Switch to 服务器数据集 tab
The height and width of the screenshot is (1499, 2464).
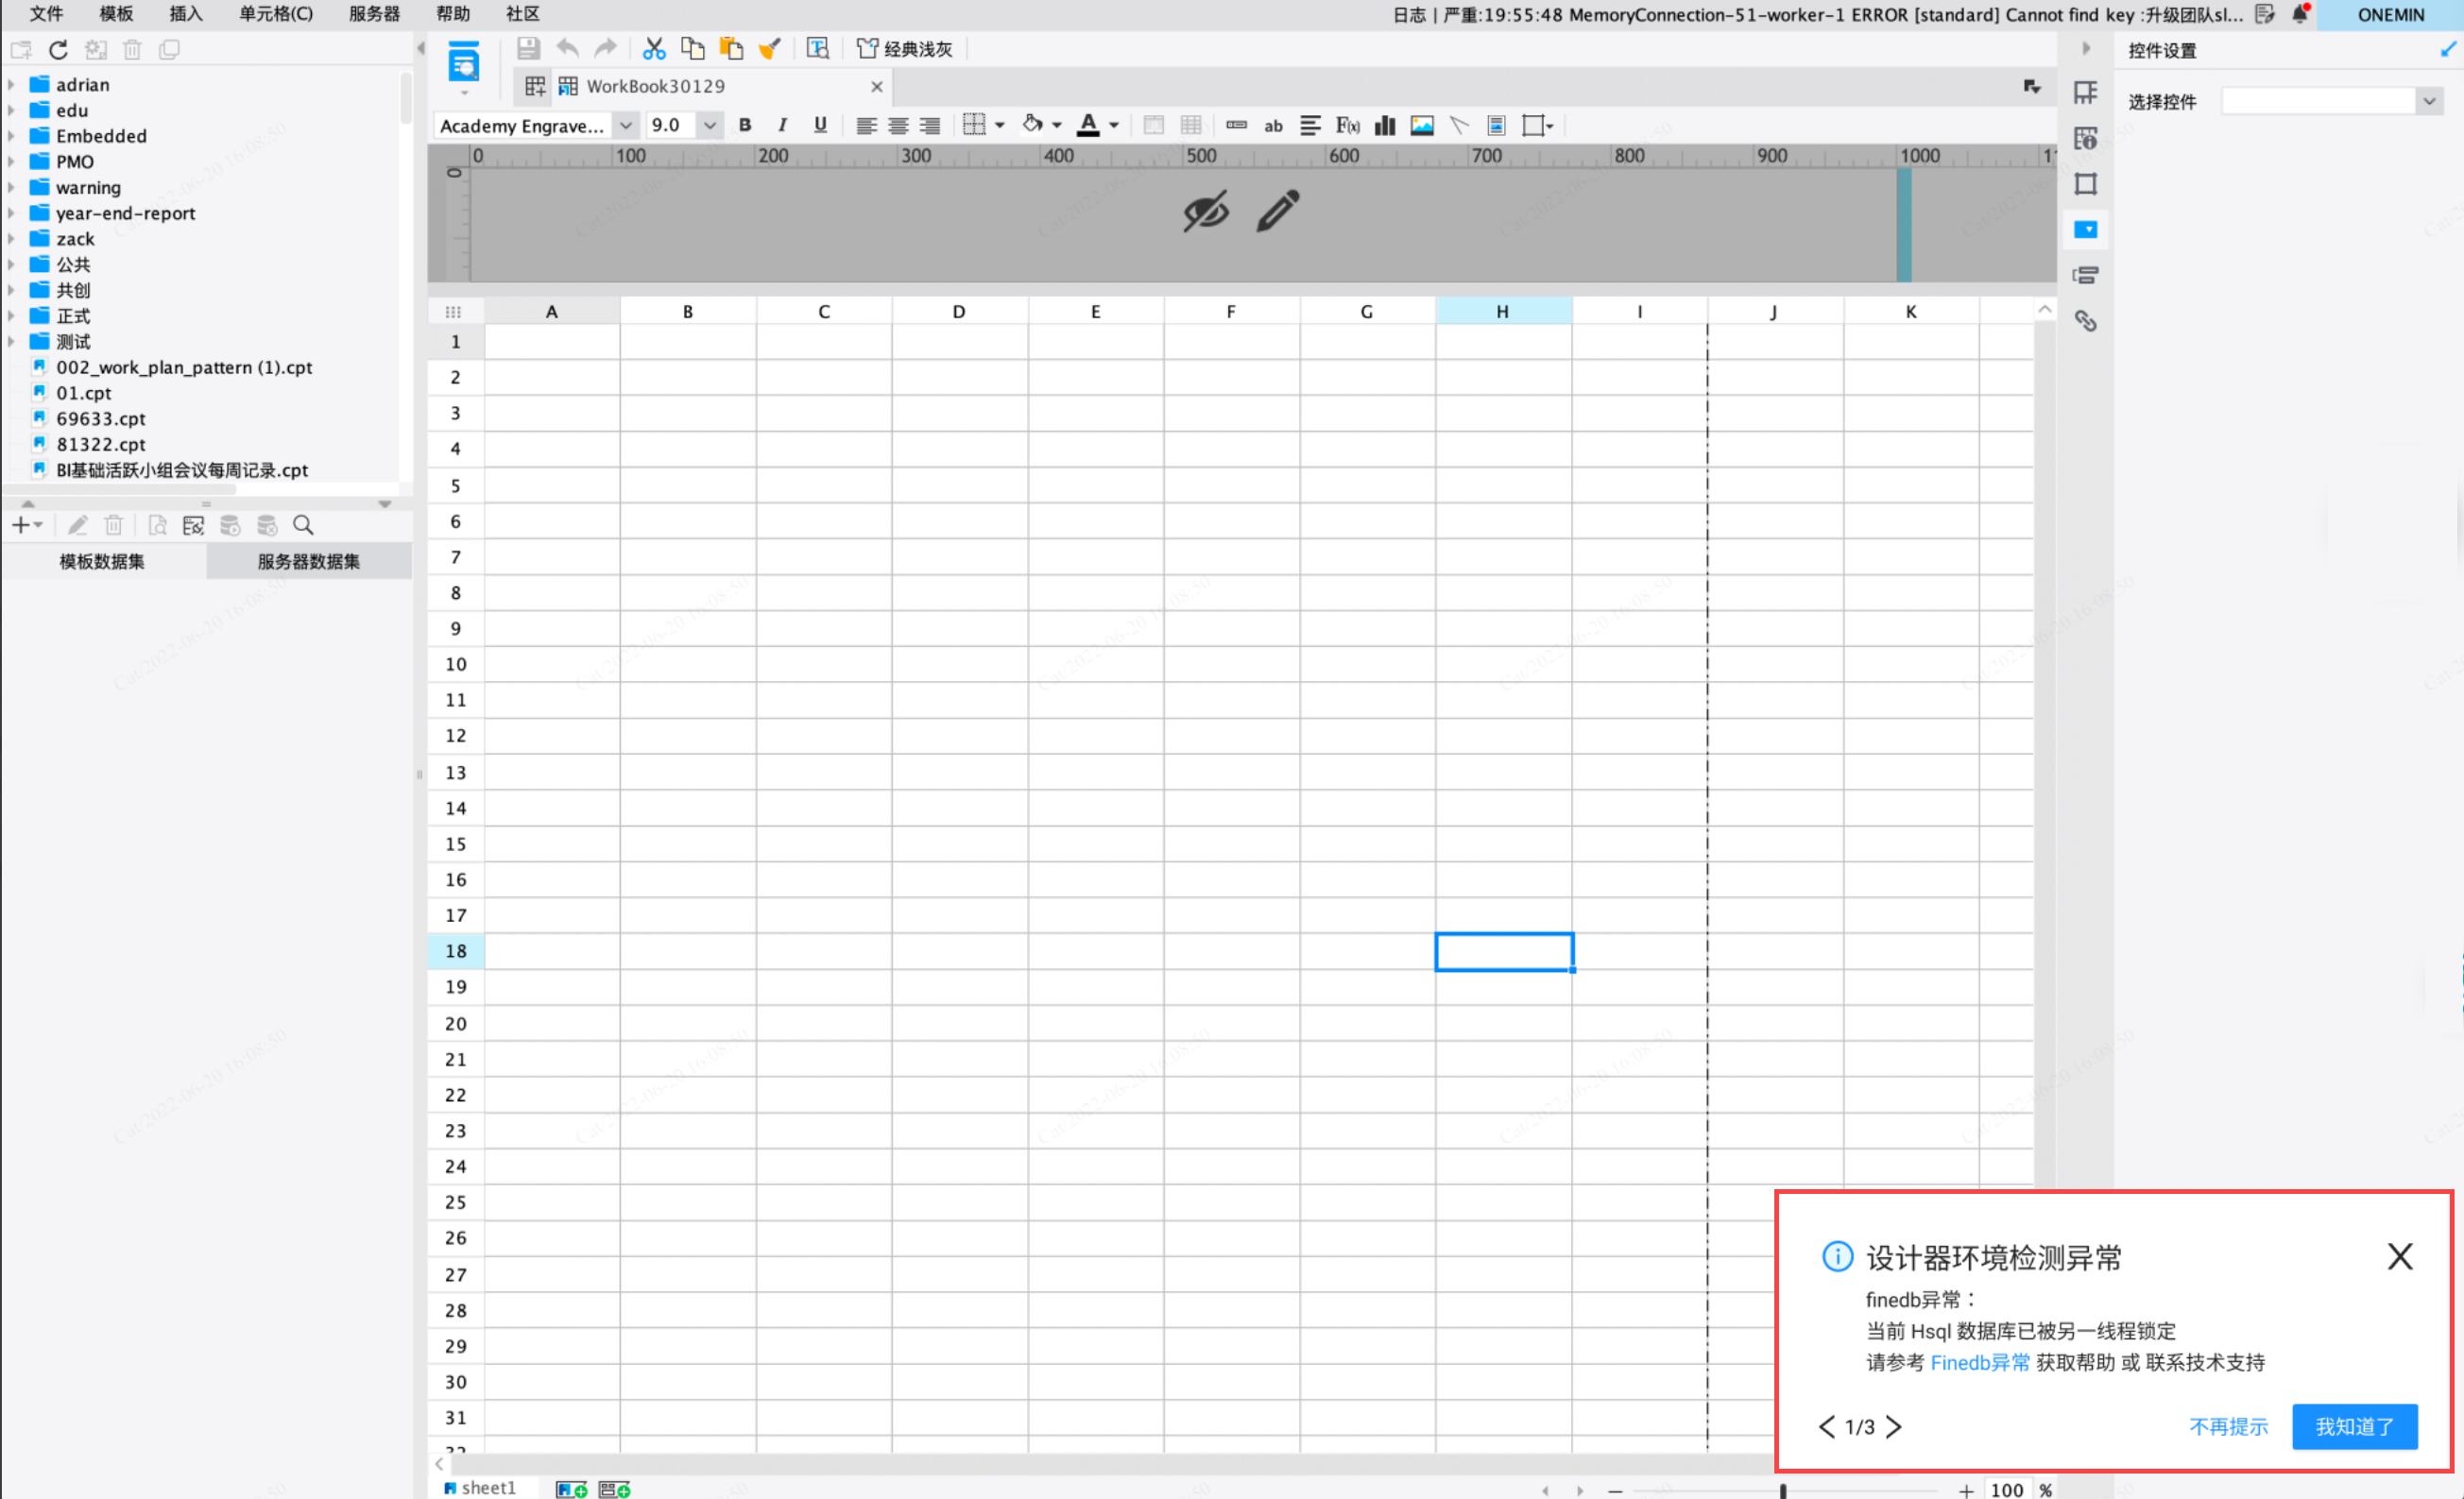pos(308,561)
